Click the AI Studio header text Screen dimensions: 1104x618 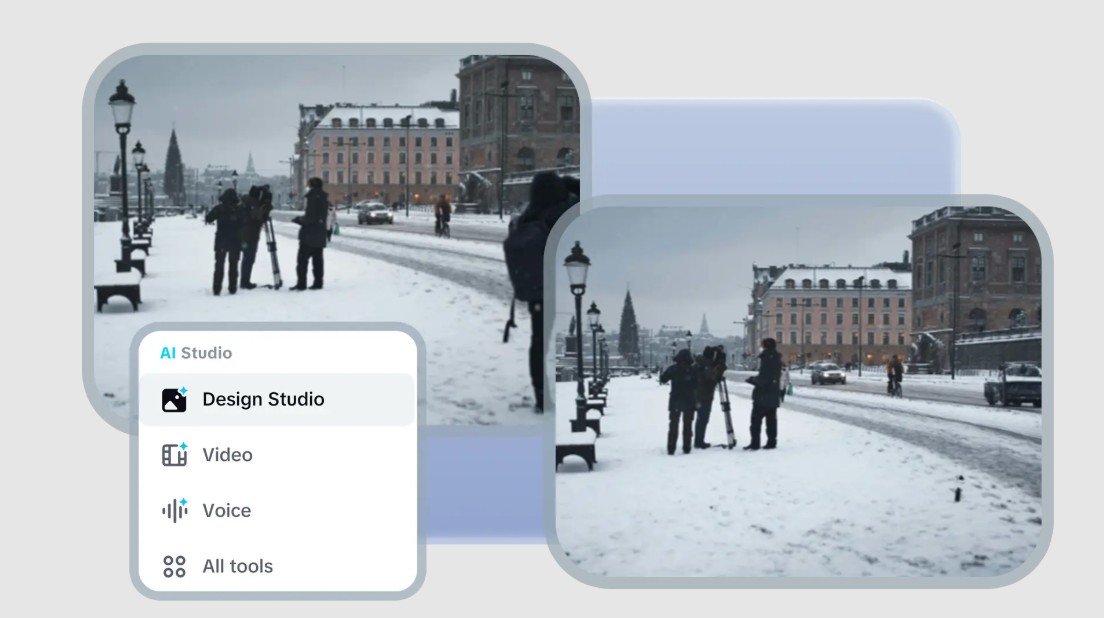tap(196, 353)
